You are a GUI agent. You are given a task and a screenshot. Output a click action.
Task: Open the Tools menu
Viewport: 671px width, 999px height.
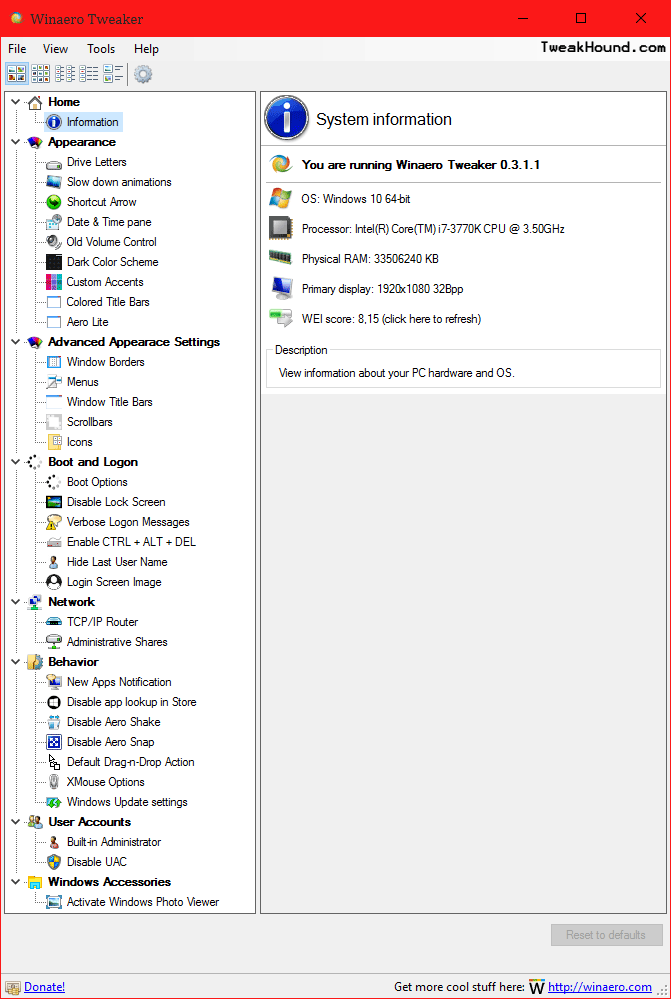[x=101, y=49]
